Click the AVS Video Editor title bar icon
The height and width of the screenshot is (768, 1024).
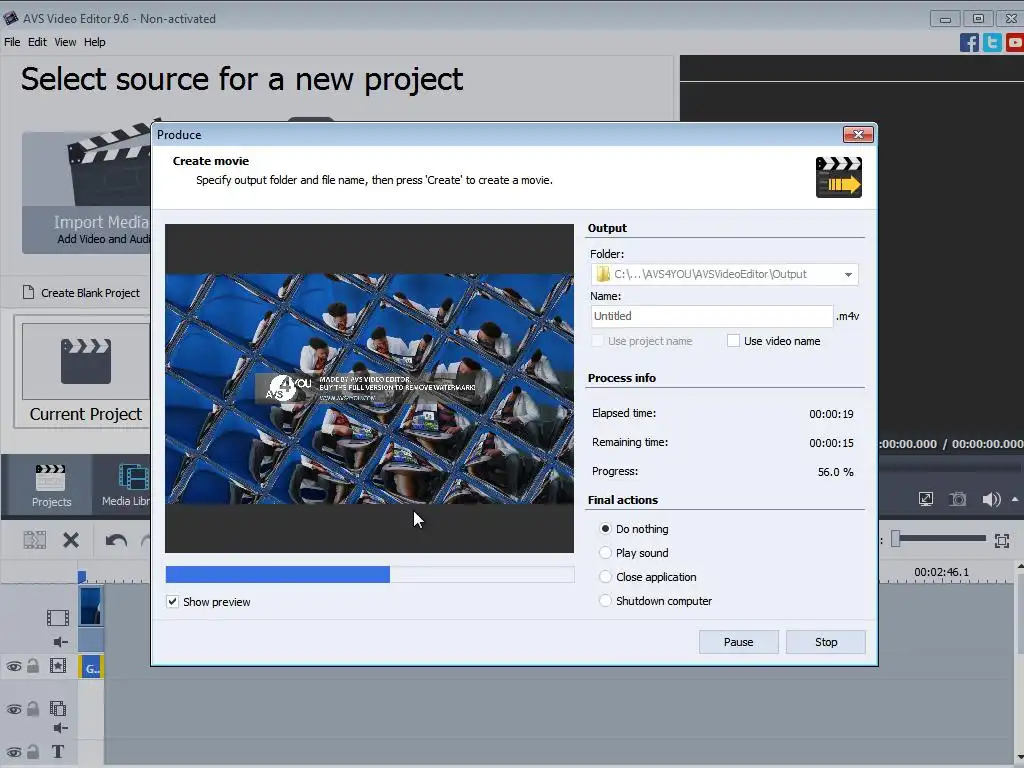point(11,18)
